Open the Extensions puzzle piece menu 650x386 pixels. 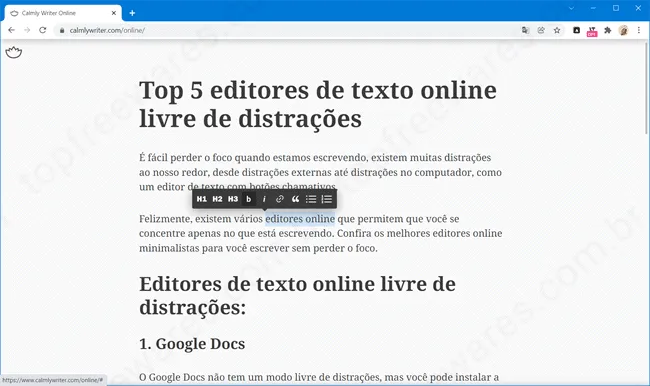[608, 30]
